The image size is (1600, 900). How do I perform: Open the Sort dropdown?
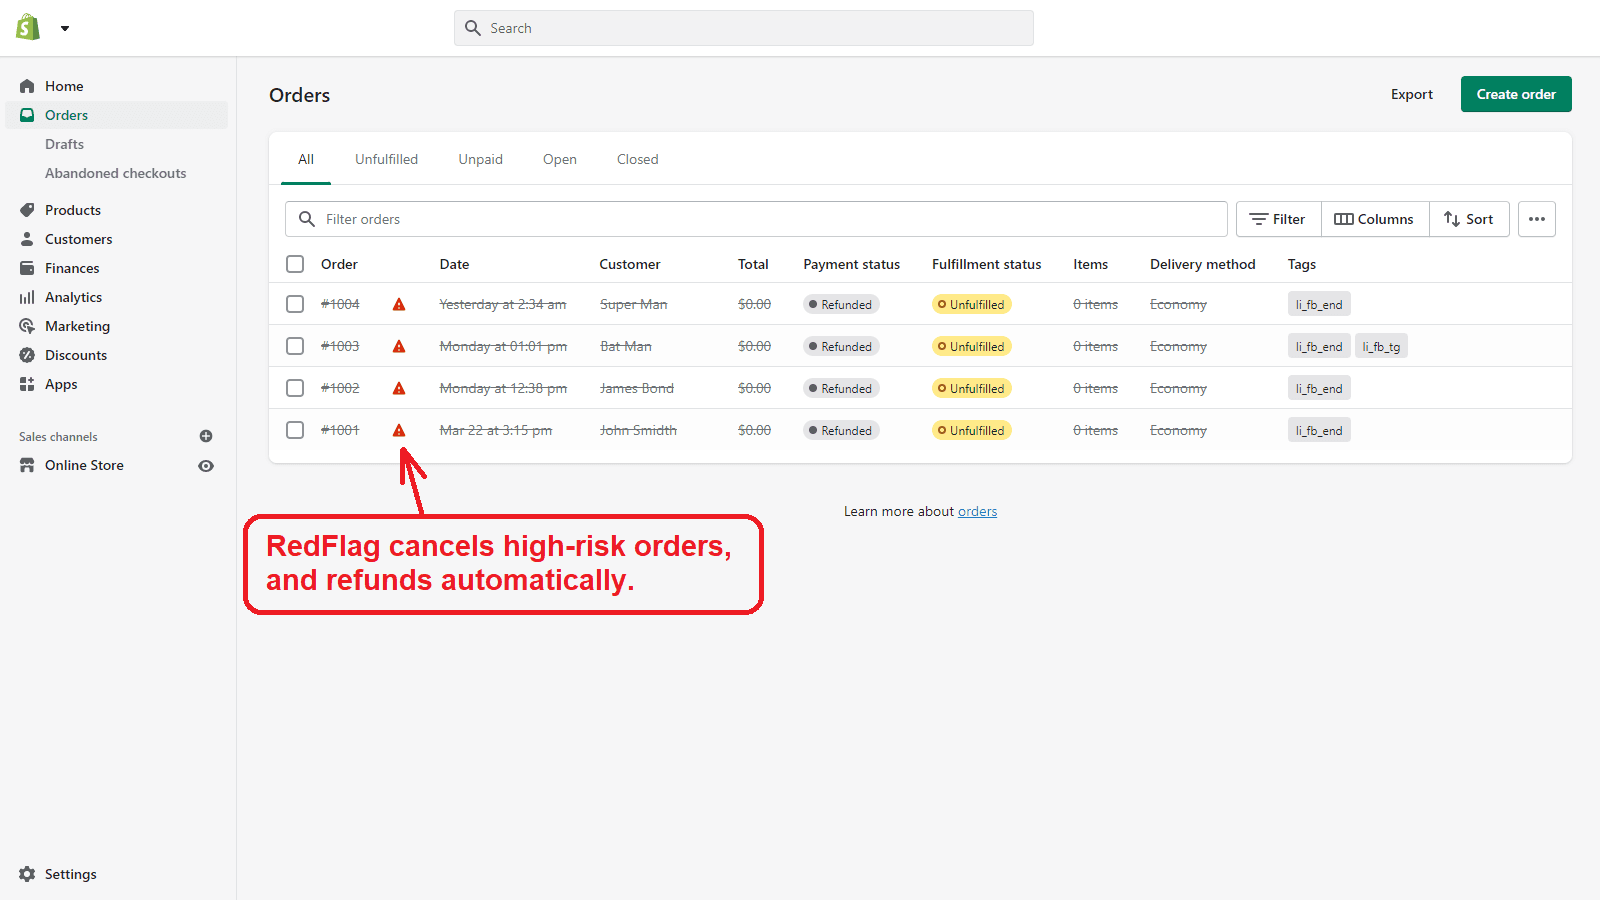[1469, 219]
